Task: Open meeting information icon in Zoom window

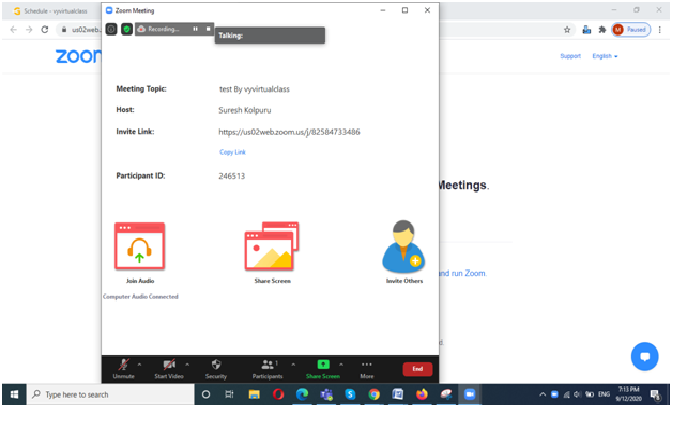Action: [111, 29]
